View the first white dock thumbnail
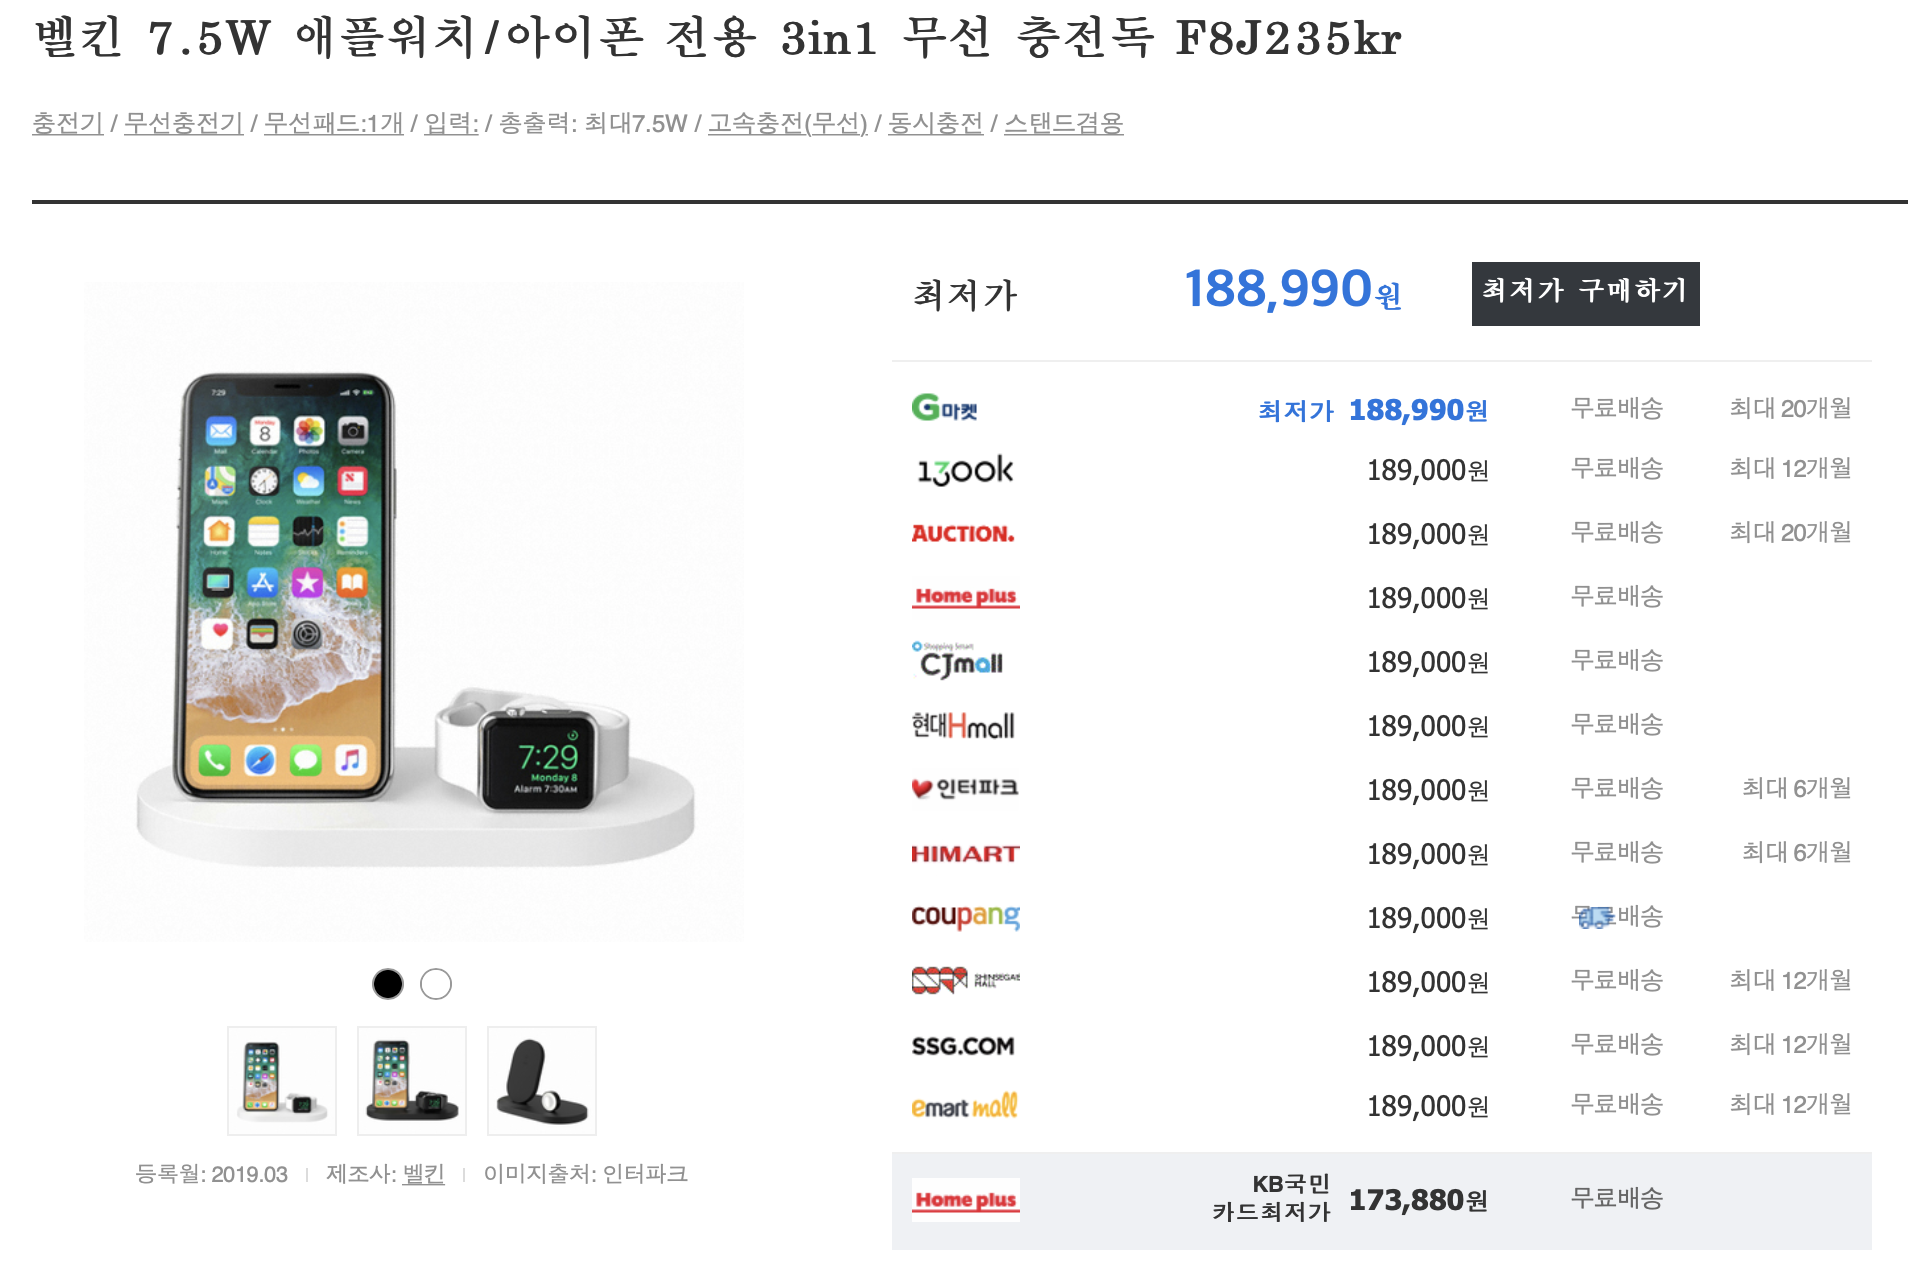Image resolution: width=1908 pixels, height=1284 pixels. 282,1081
